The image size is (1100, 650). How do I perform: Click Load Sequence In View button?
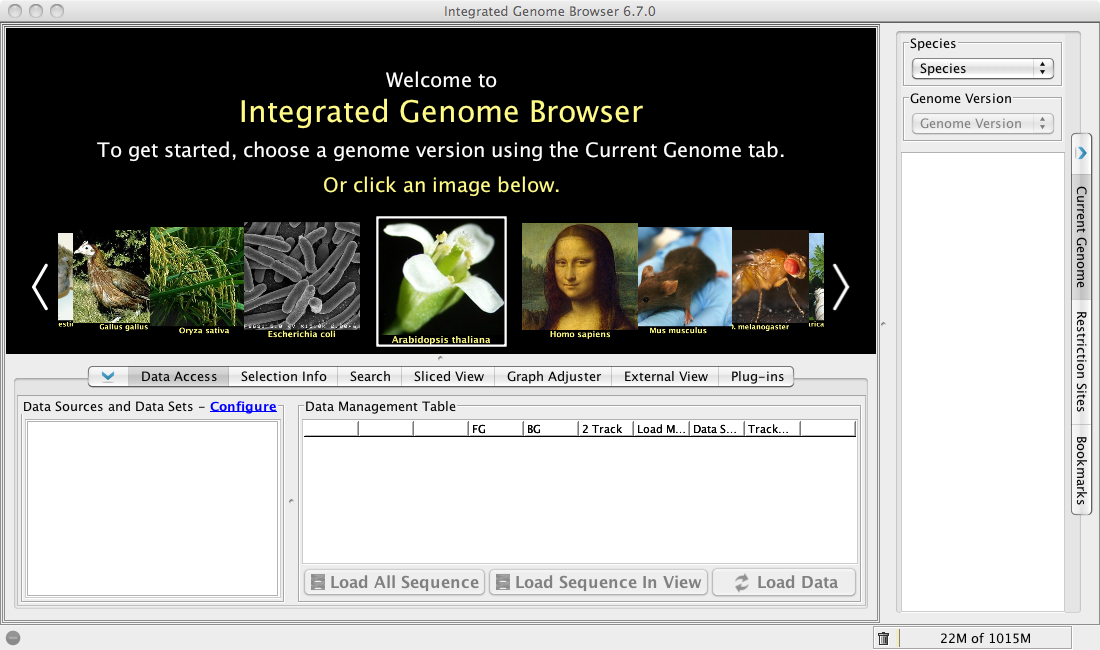[x=598, y=582]
